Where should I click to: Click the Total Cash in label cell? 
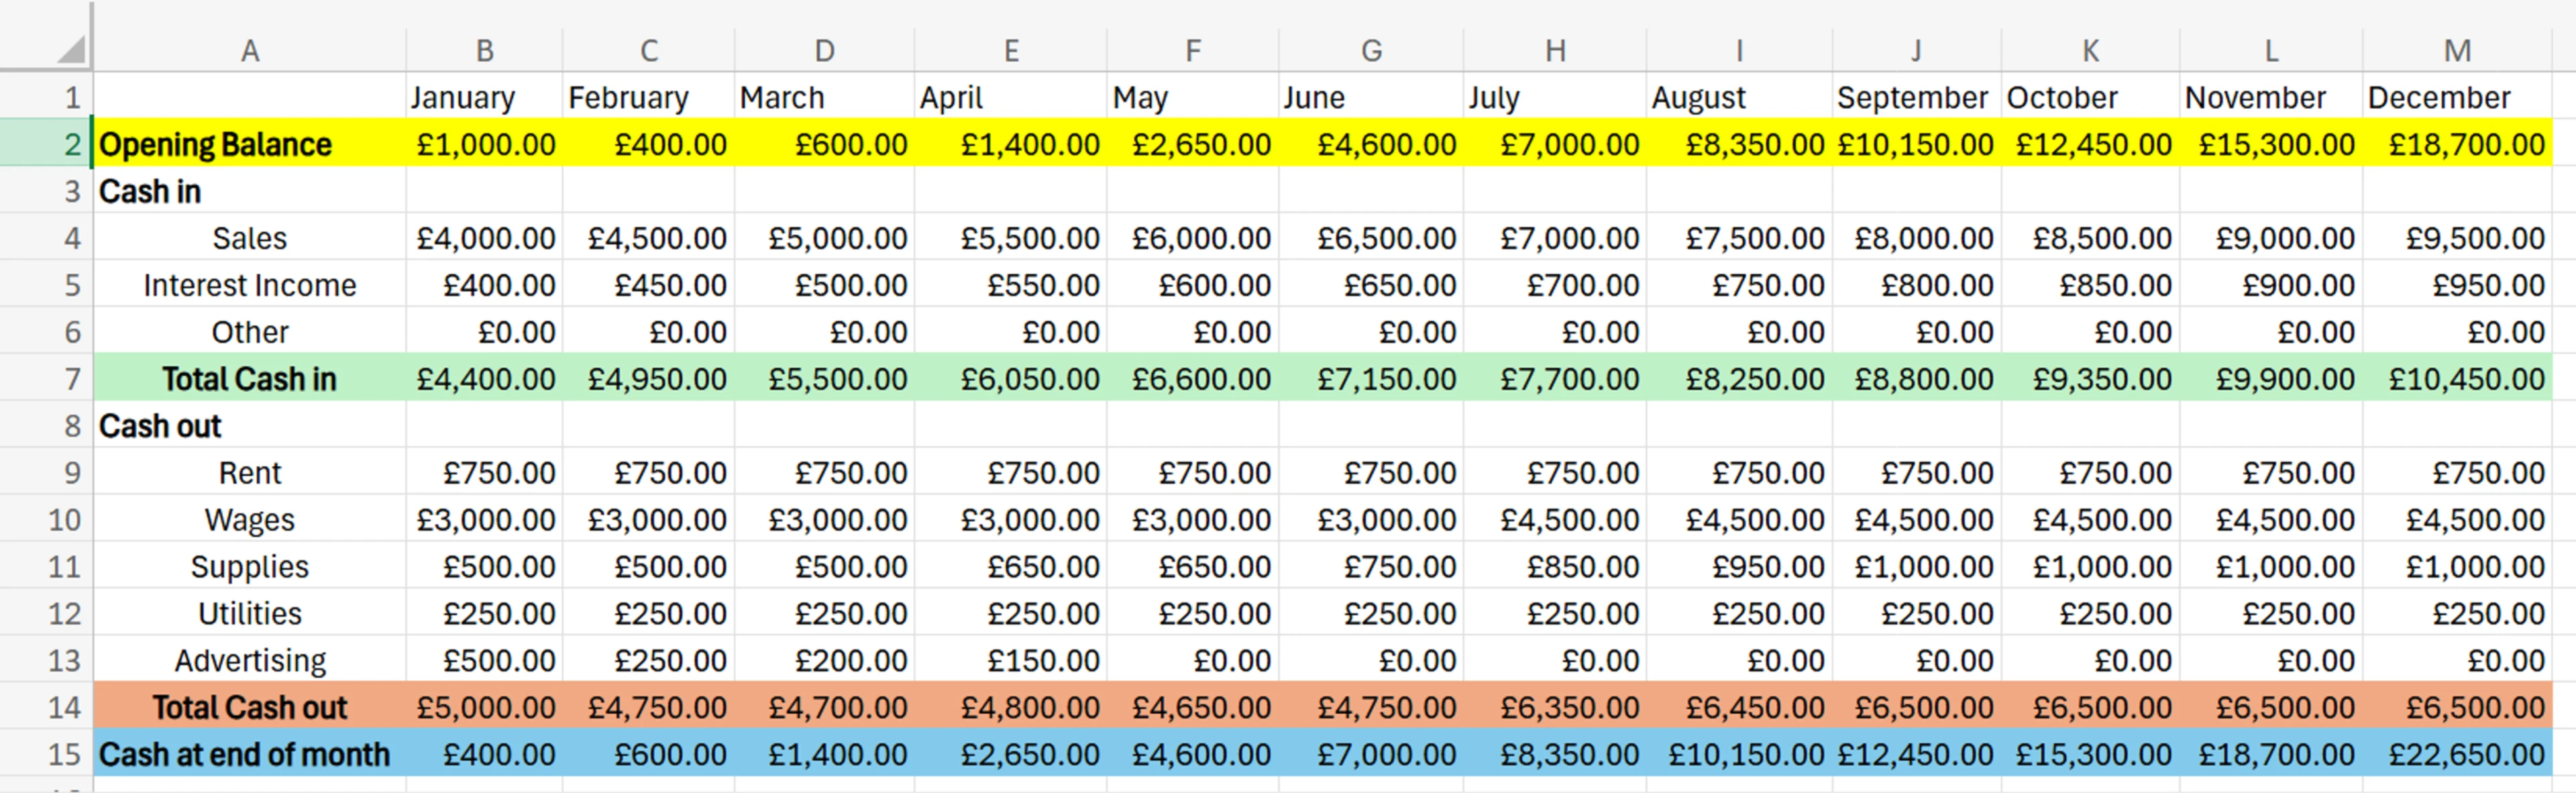pos(249,378)
